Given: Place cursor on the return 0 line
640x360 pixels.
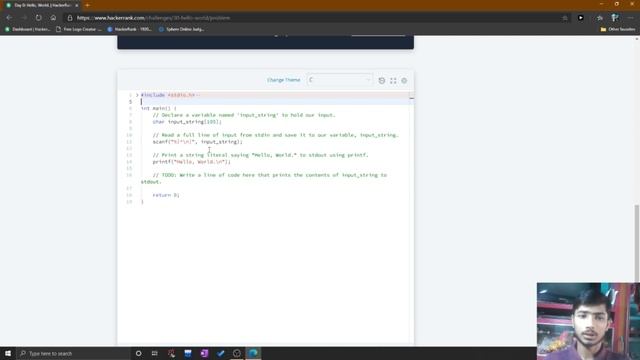Looking at the screenshot, I should pos(166,195).
